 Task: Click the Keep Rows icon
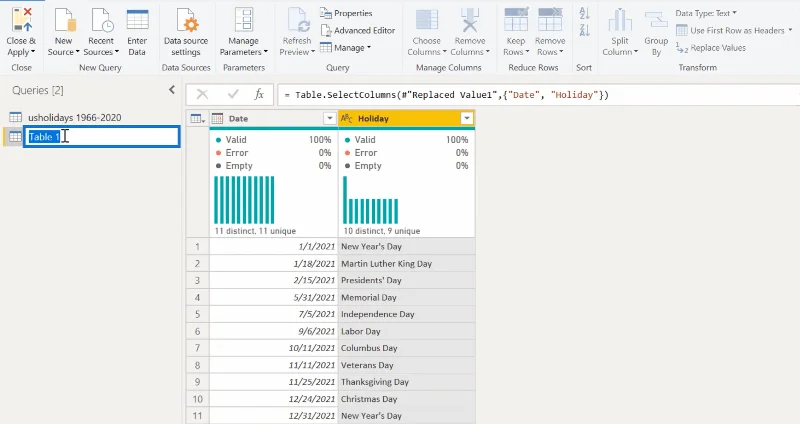516,19
